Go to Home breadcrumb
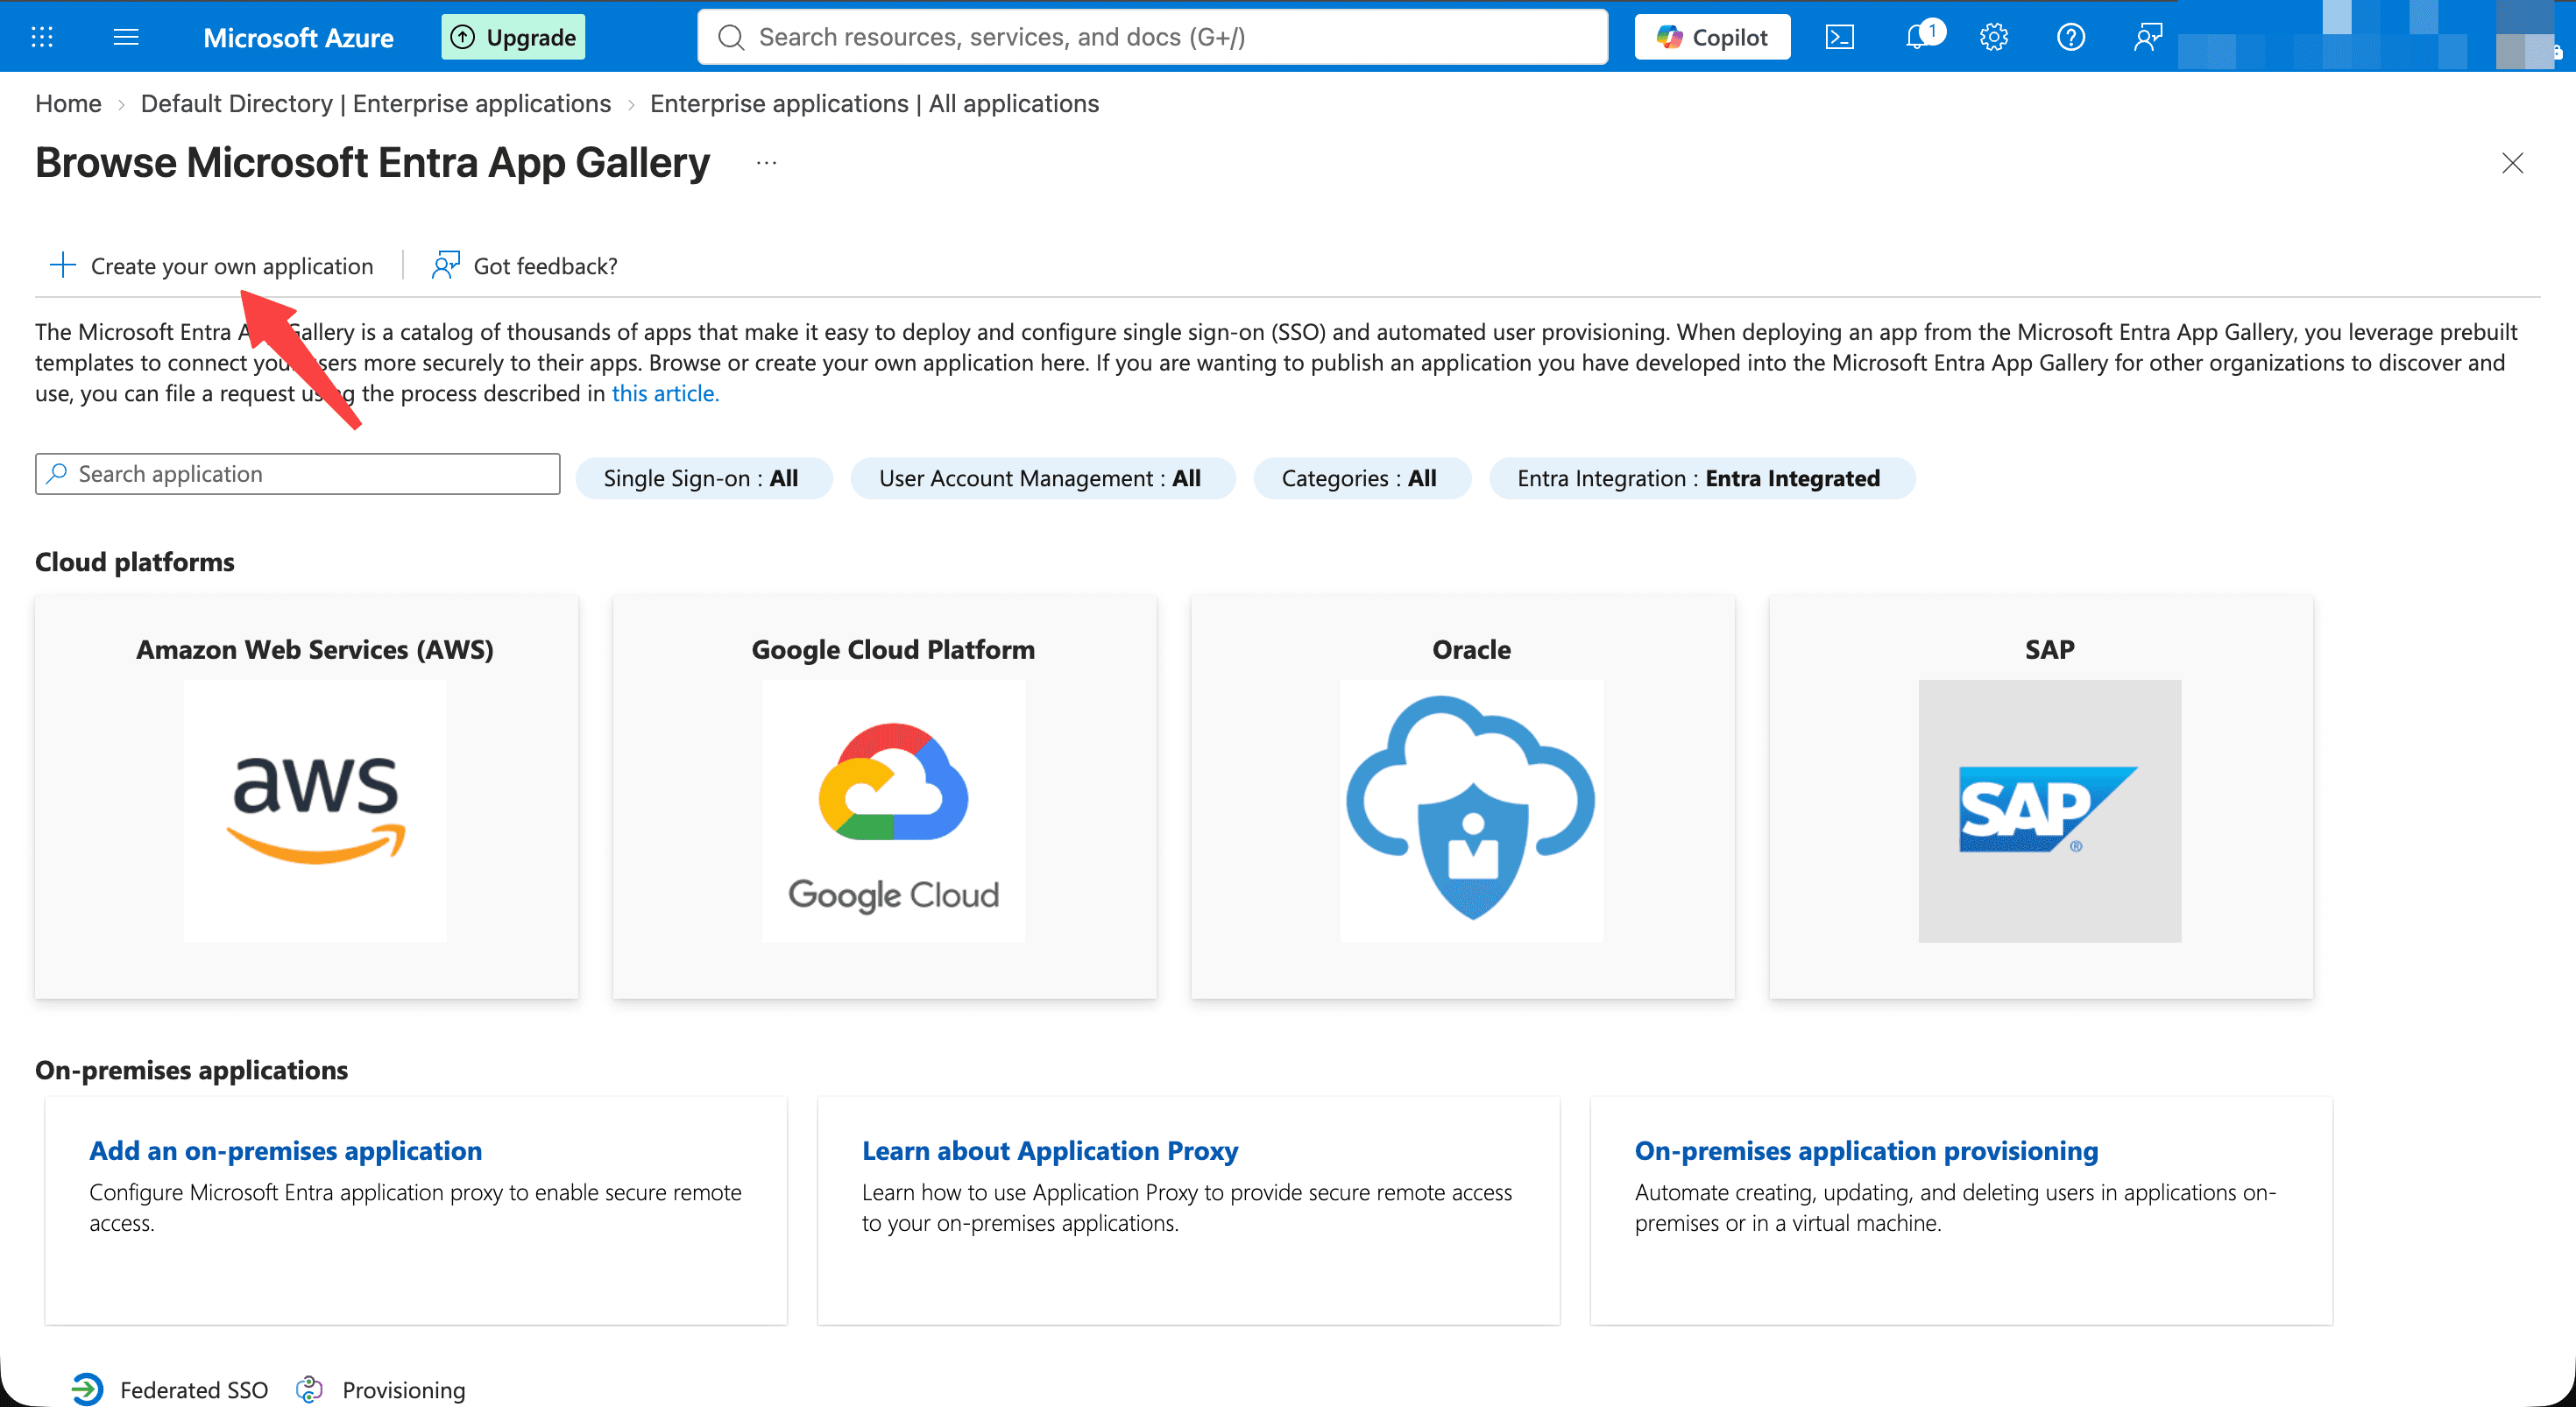Image resolution: width=2576 pixels, height=1407 pixels. [x=68, y=104]
